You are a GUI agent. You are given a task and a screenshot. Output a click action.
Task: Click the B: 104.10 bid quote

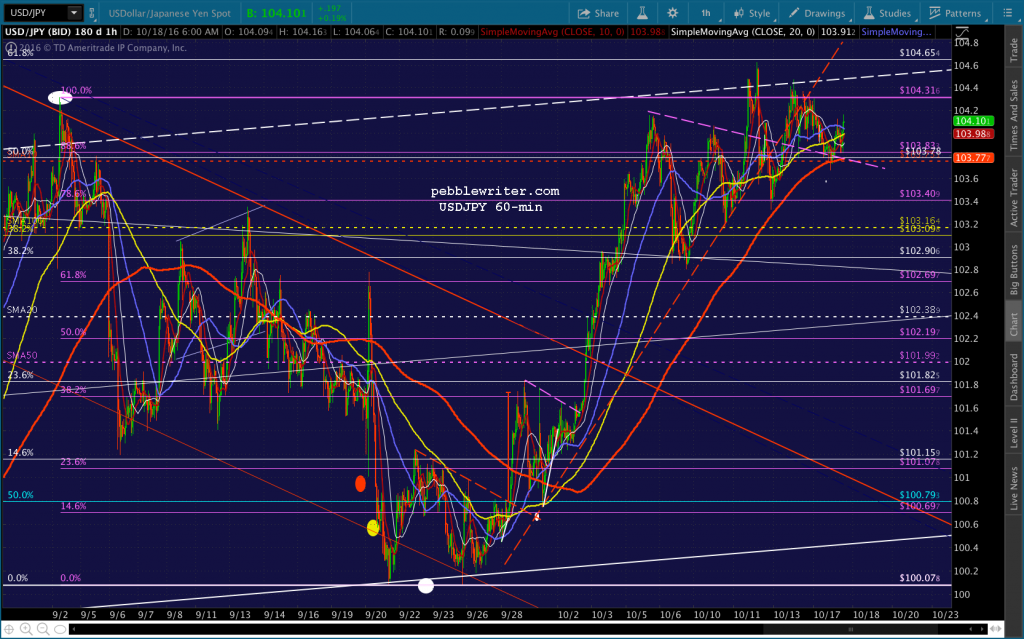[x=277, y=13]
